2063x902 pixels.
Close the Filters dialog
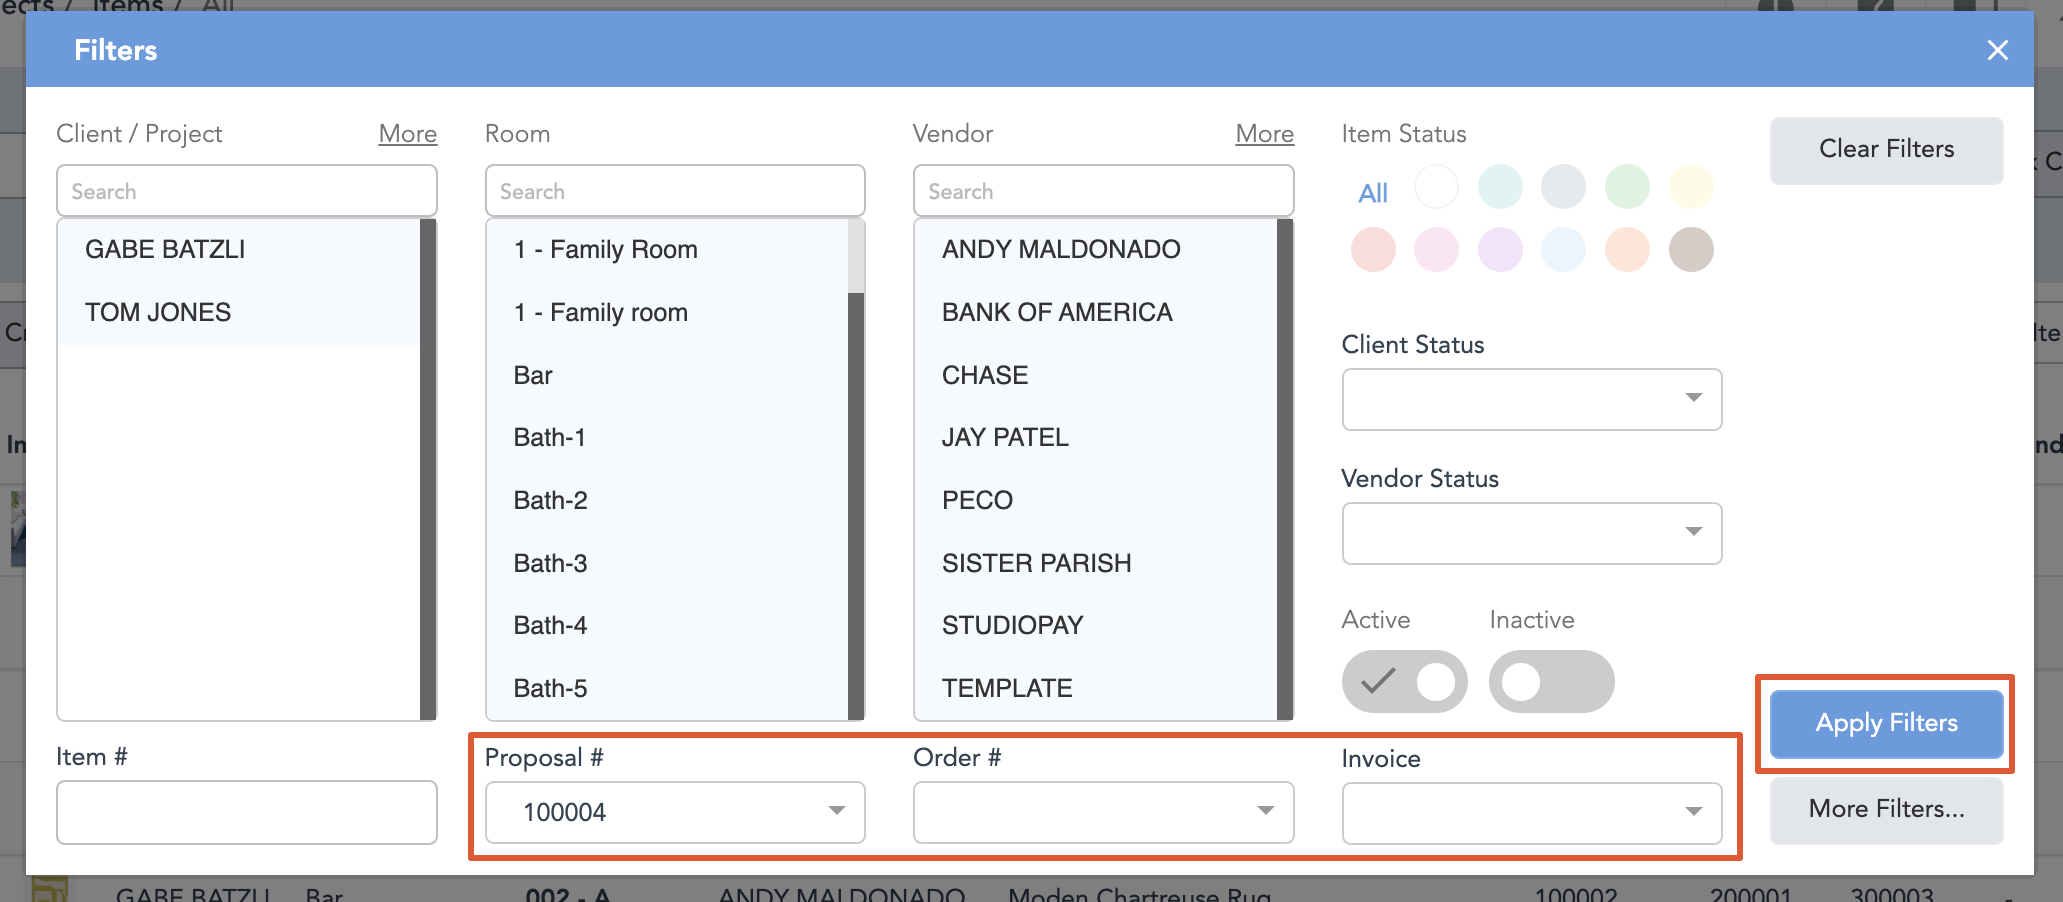coord(1997,50)
